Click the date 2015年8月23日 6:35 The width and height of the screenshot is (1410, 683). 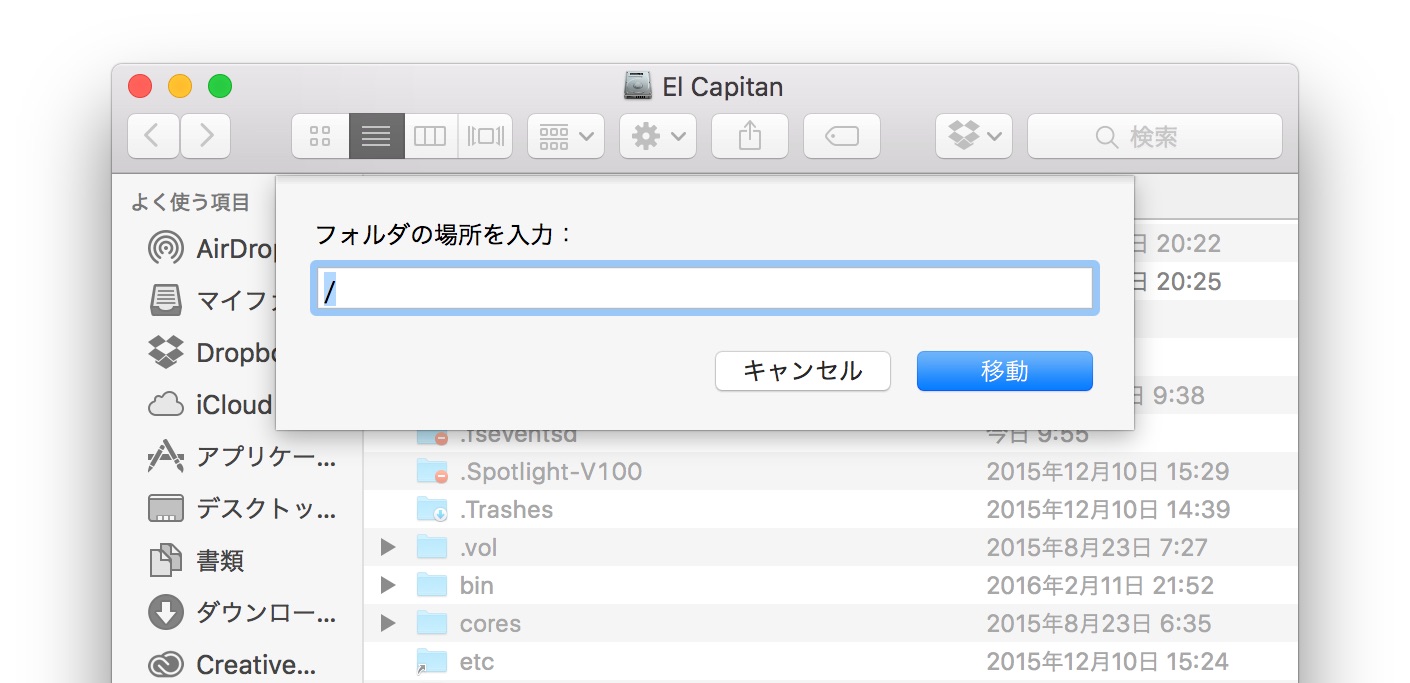(1099, 624)
